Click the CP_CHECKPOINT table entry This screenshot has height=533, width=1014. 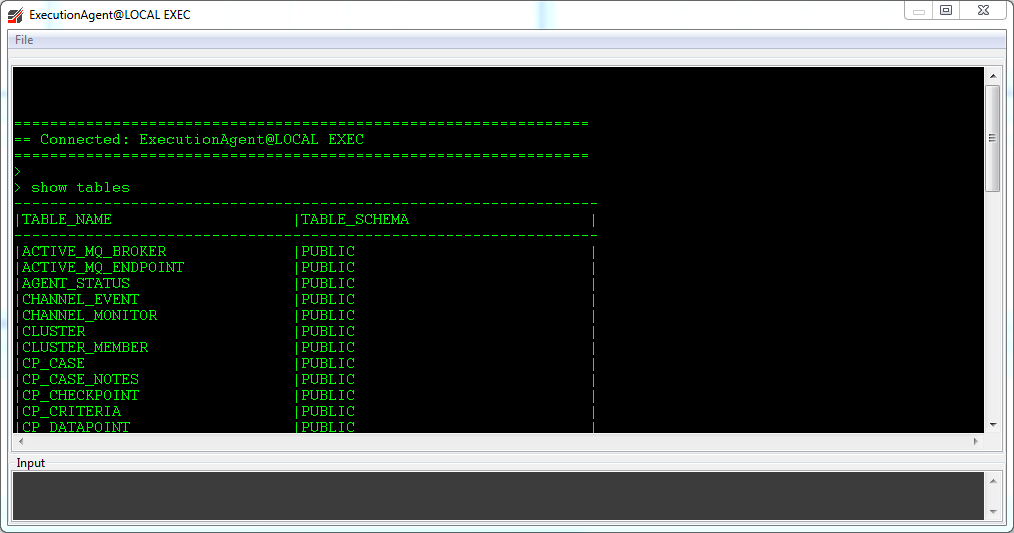point(80,396)
